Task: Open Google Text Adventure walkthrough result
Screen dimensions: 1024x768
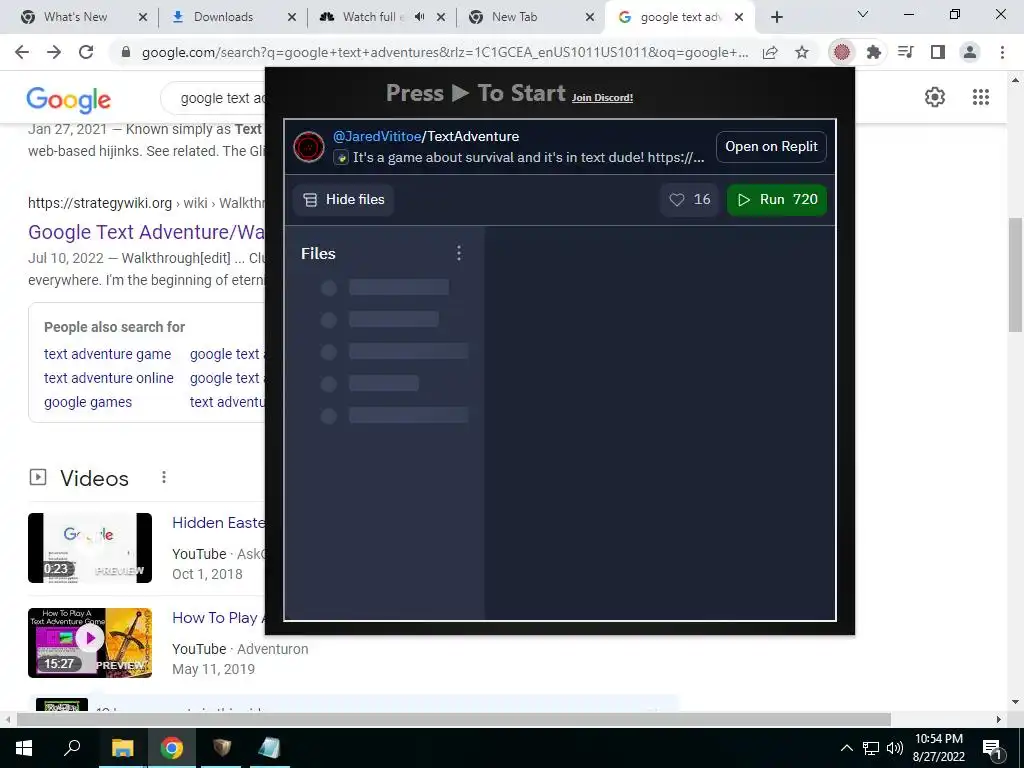Action: coord(146,232)
